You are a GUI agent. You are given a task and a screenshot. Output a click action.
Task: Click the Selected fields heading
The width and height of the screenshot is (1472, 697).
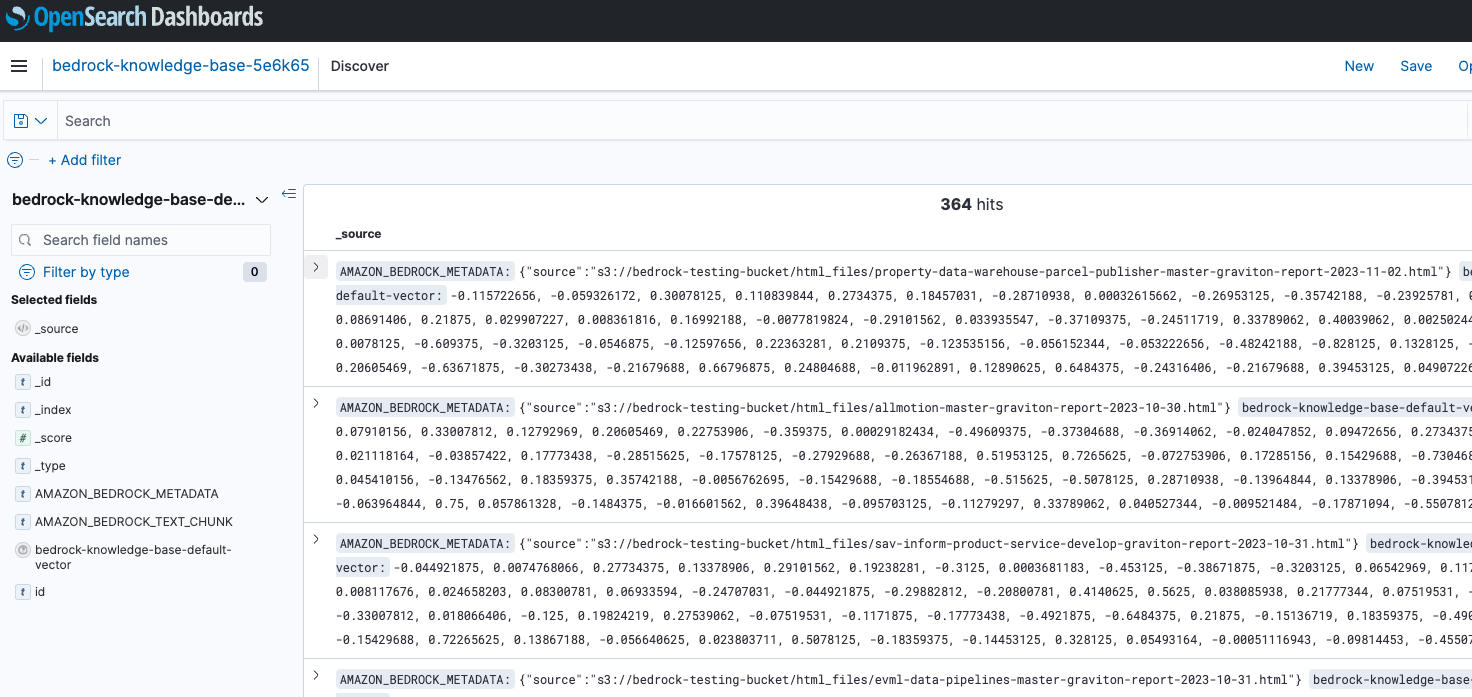54,300
